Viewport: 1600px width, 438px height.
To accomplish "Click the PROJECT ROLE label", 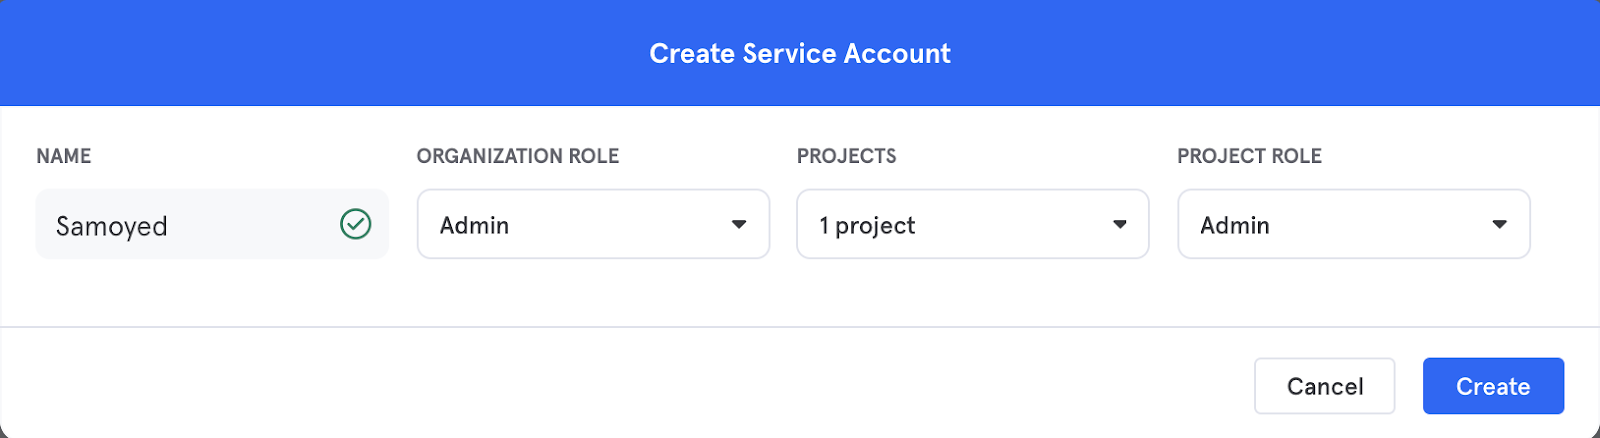I will pyautogui.click(x=1250, y=156).
